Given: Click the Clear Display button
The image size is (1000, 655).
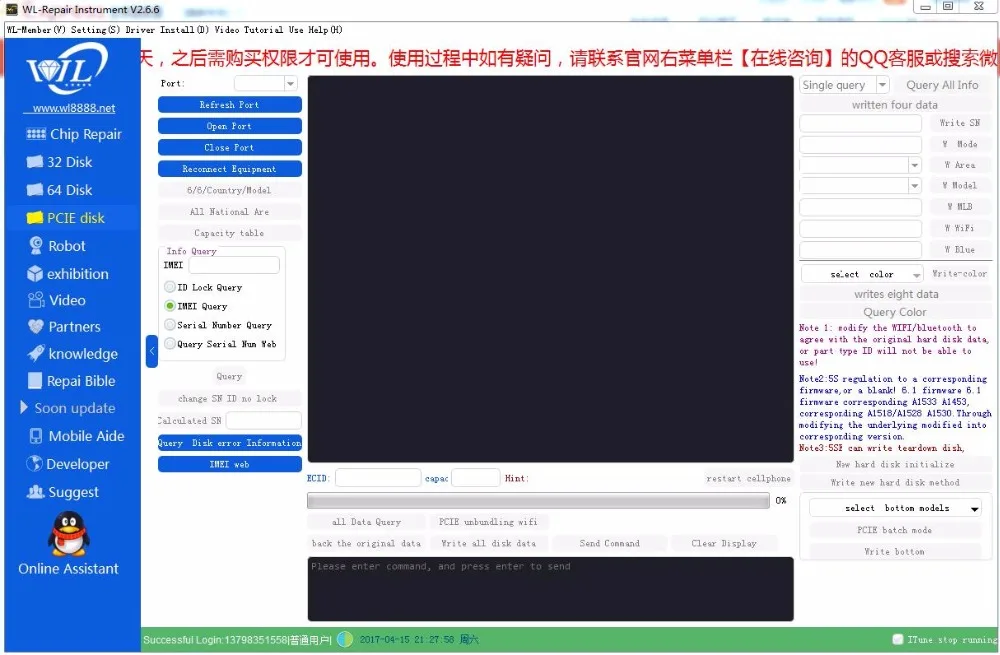Looking at the screenshot, I should coord(724,543).
